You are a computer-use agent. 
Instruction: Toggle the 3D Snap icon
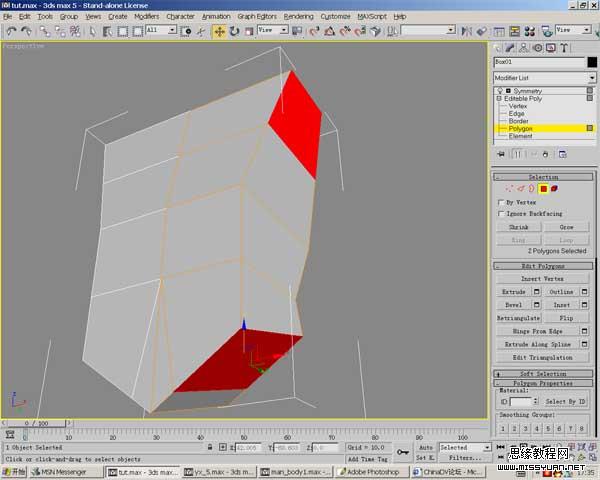pos(315,31)
